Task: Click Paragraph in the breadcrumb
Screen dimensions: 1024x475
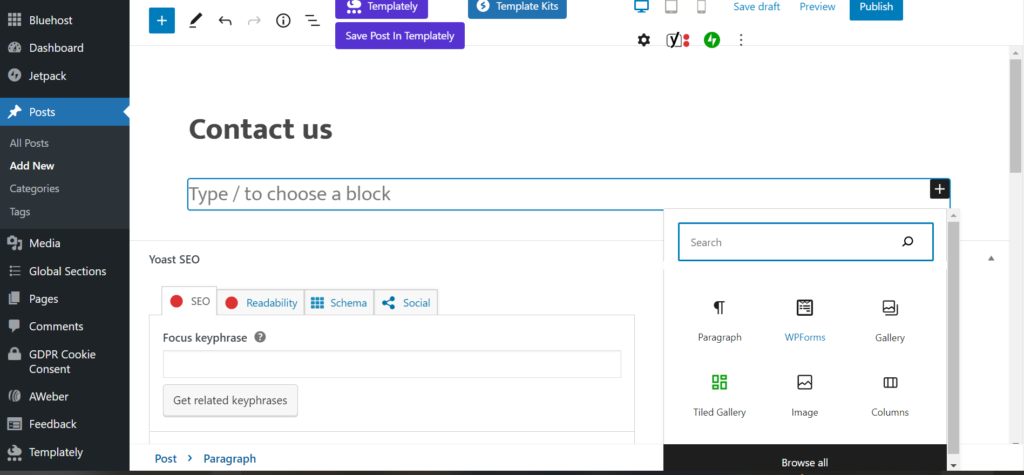Action: tap(230, 459)
